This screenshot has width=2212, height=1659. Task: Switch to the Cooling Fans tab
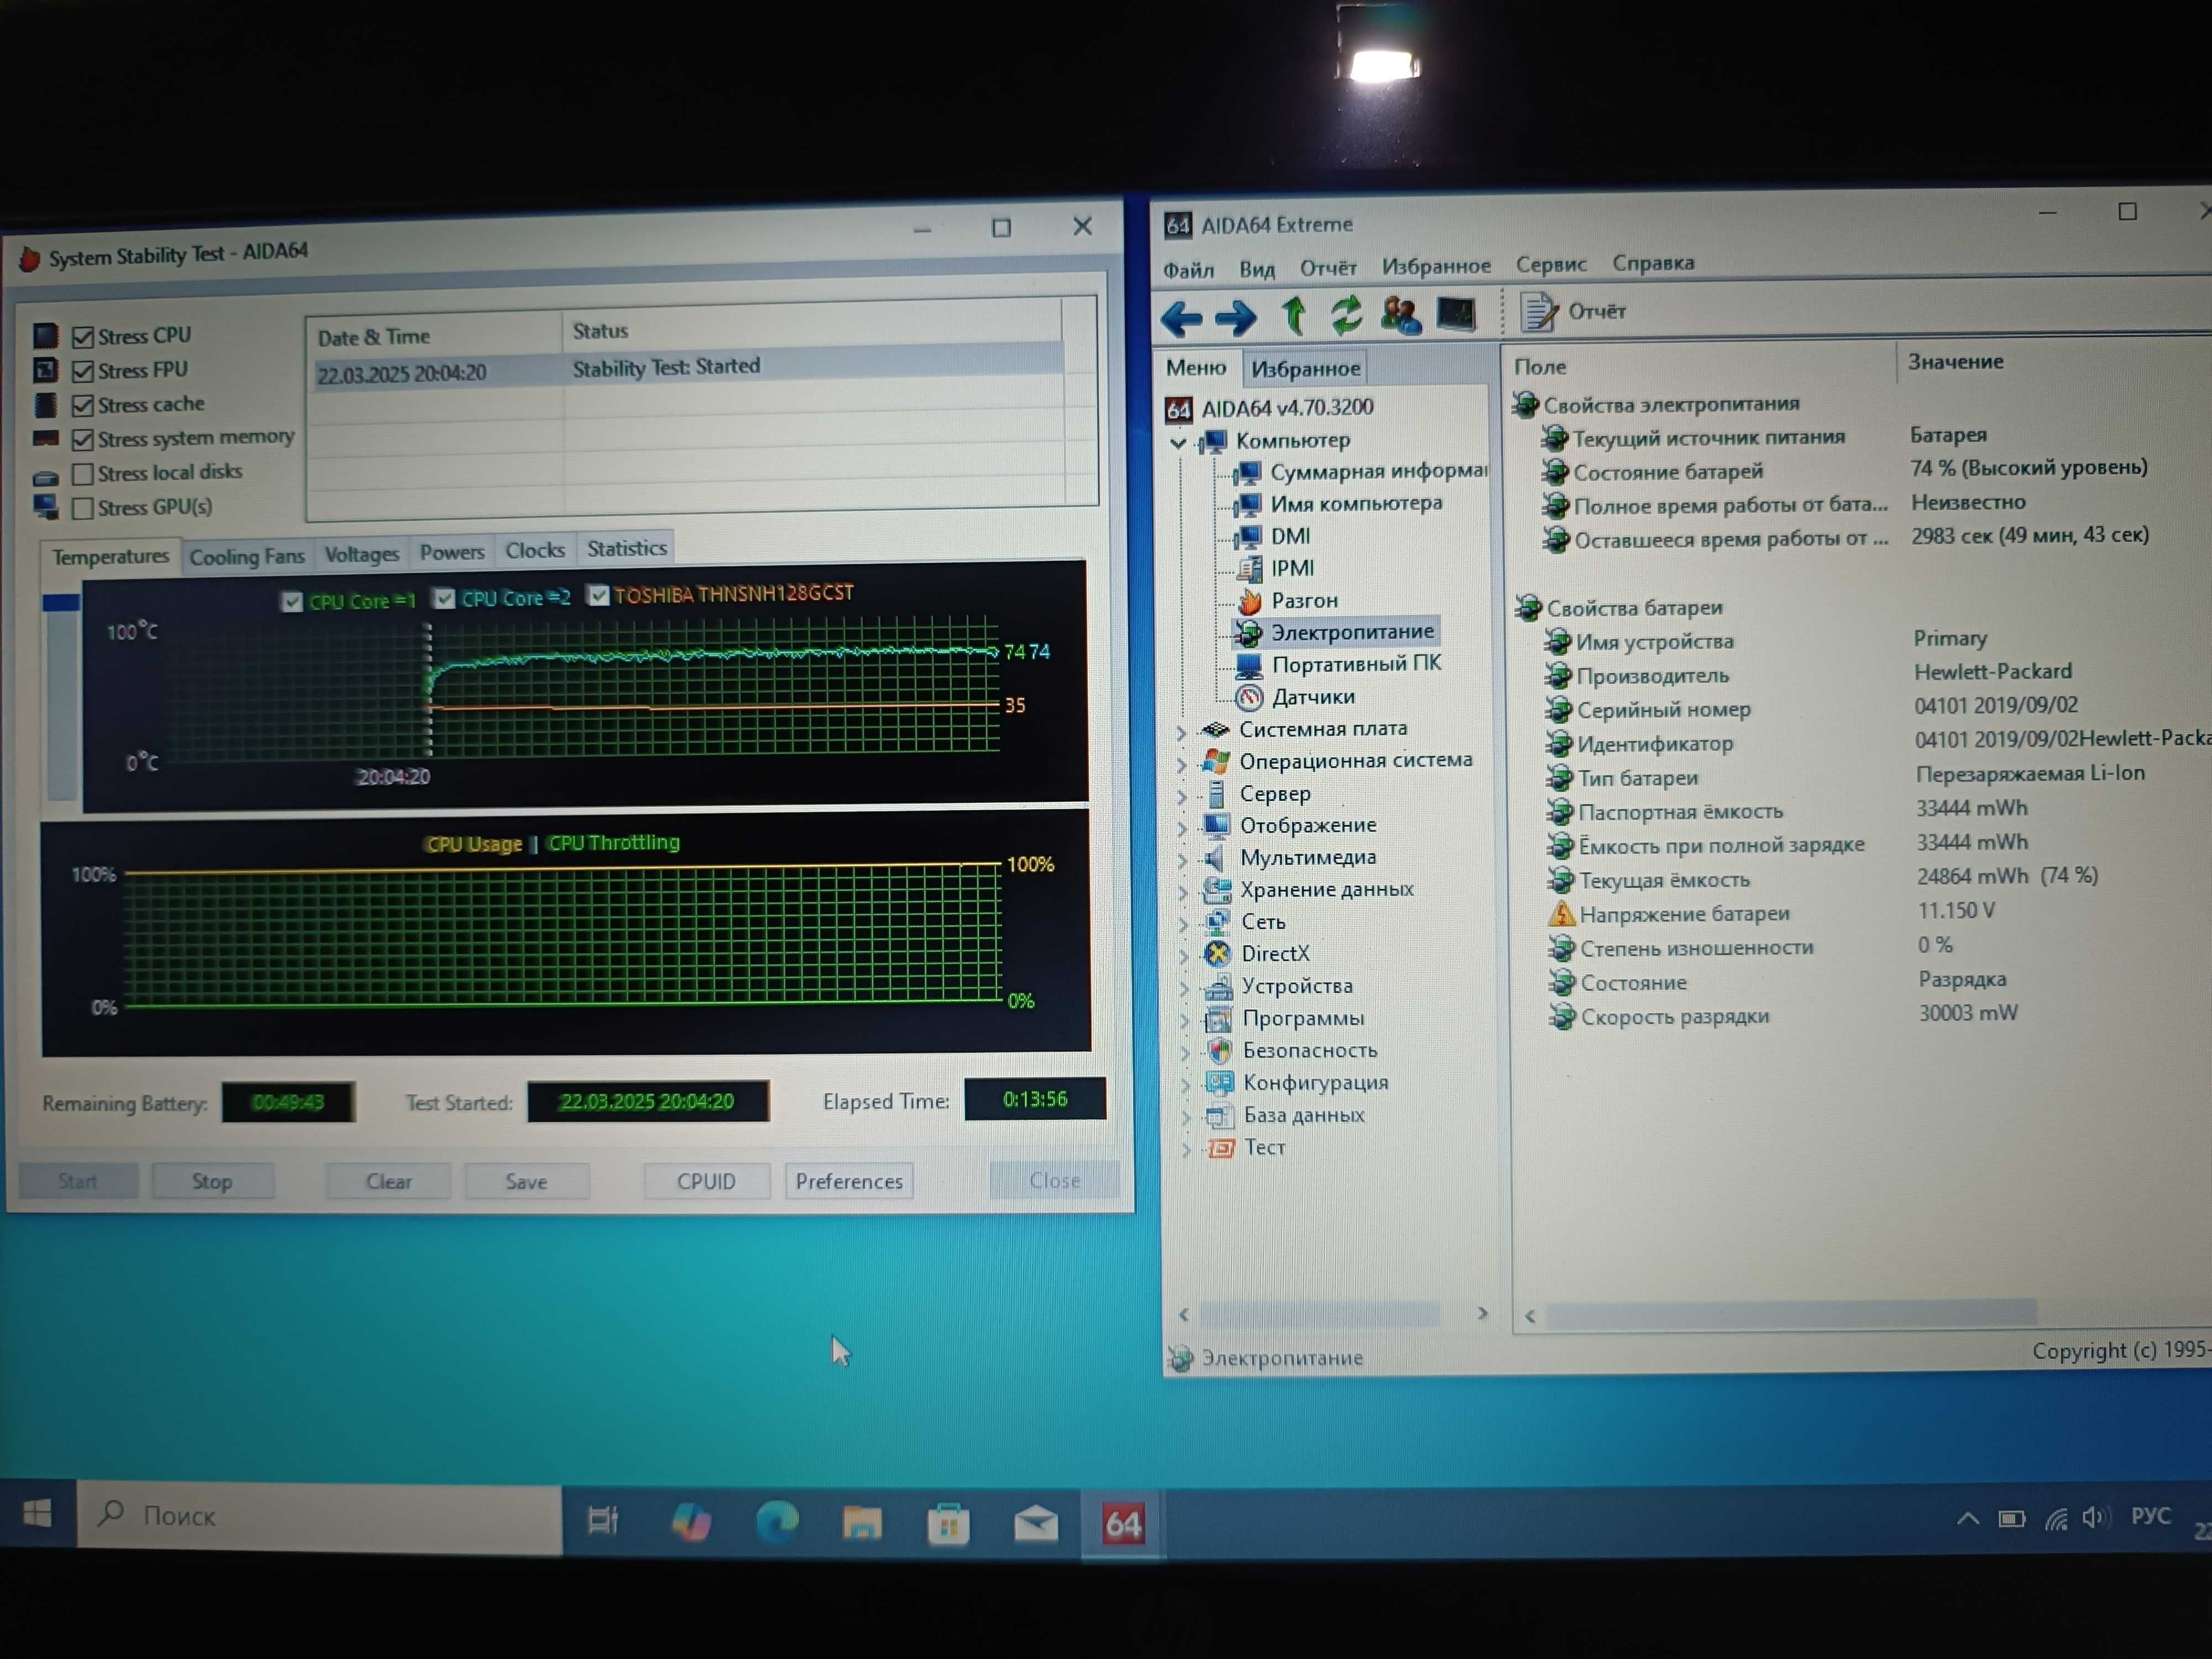coord(247,557)
